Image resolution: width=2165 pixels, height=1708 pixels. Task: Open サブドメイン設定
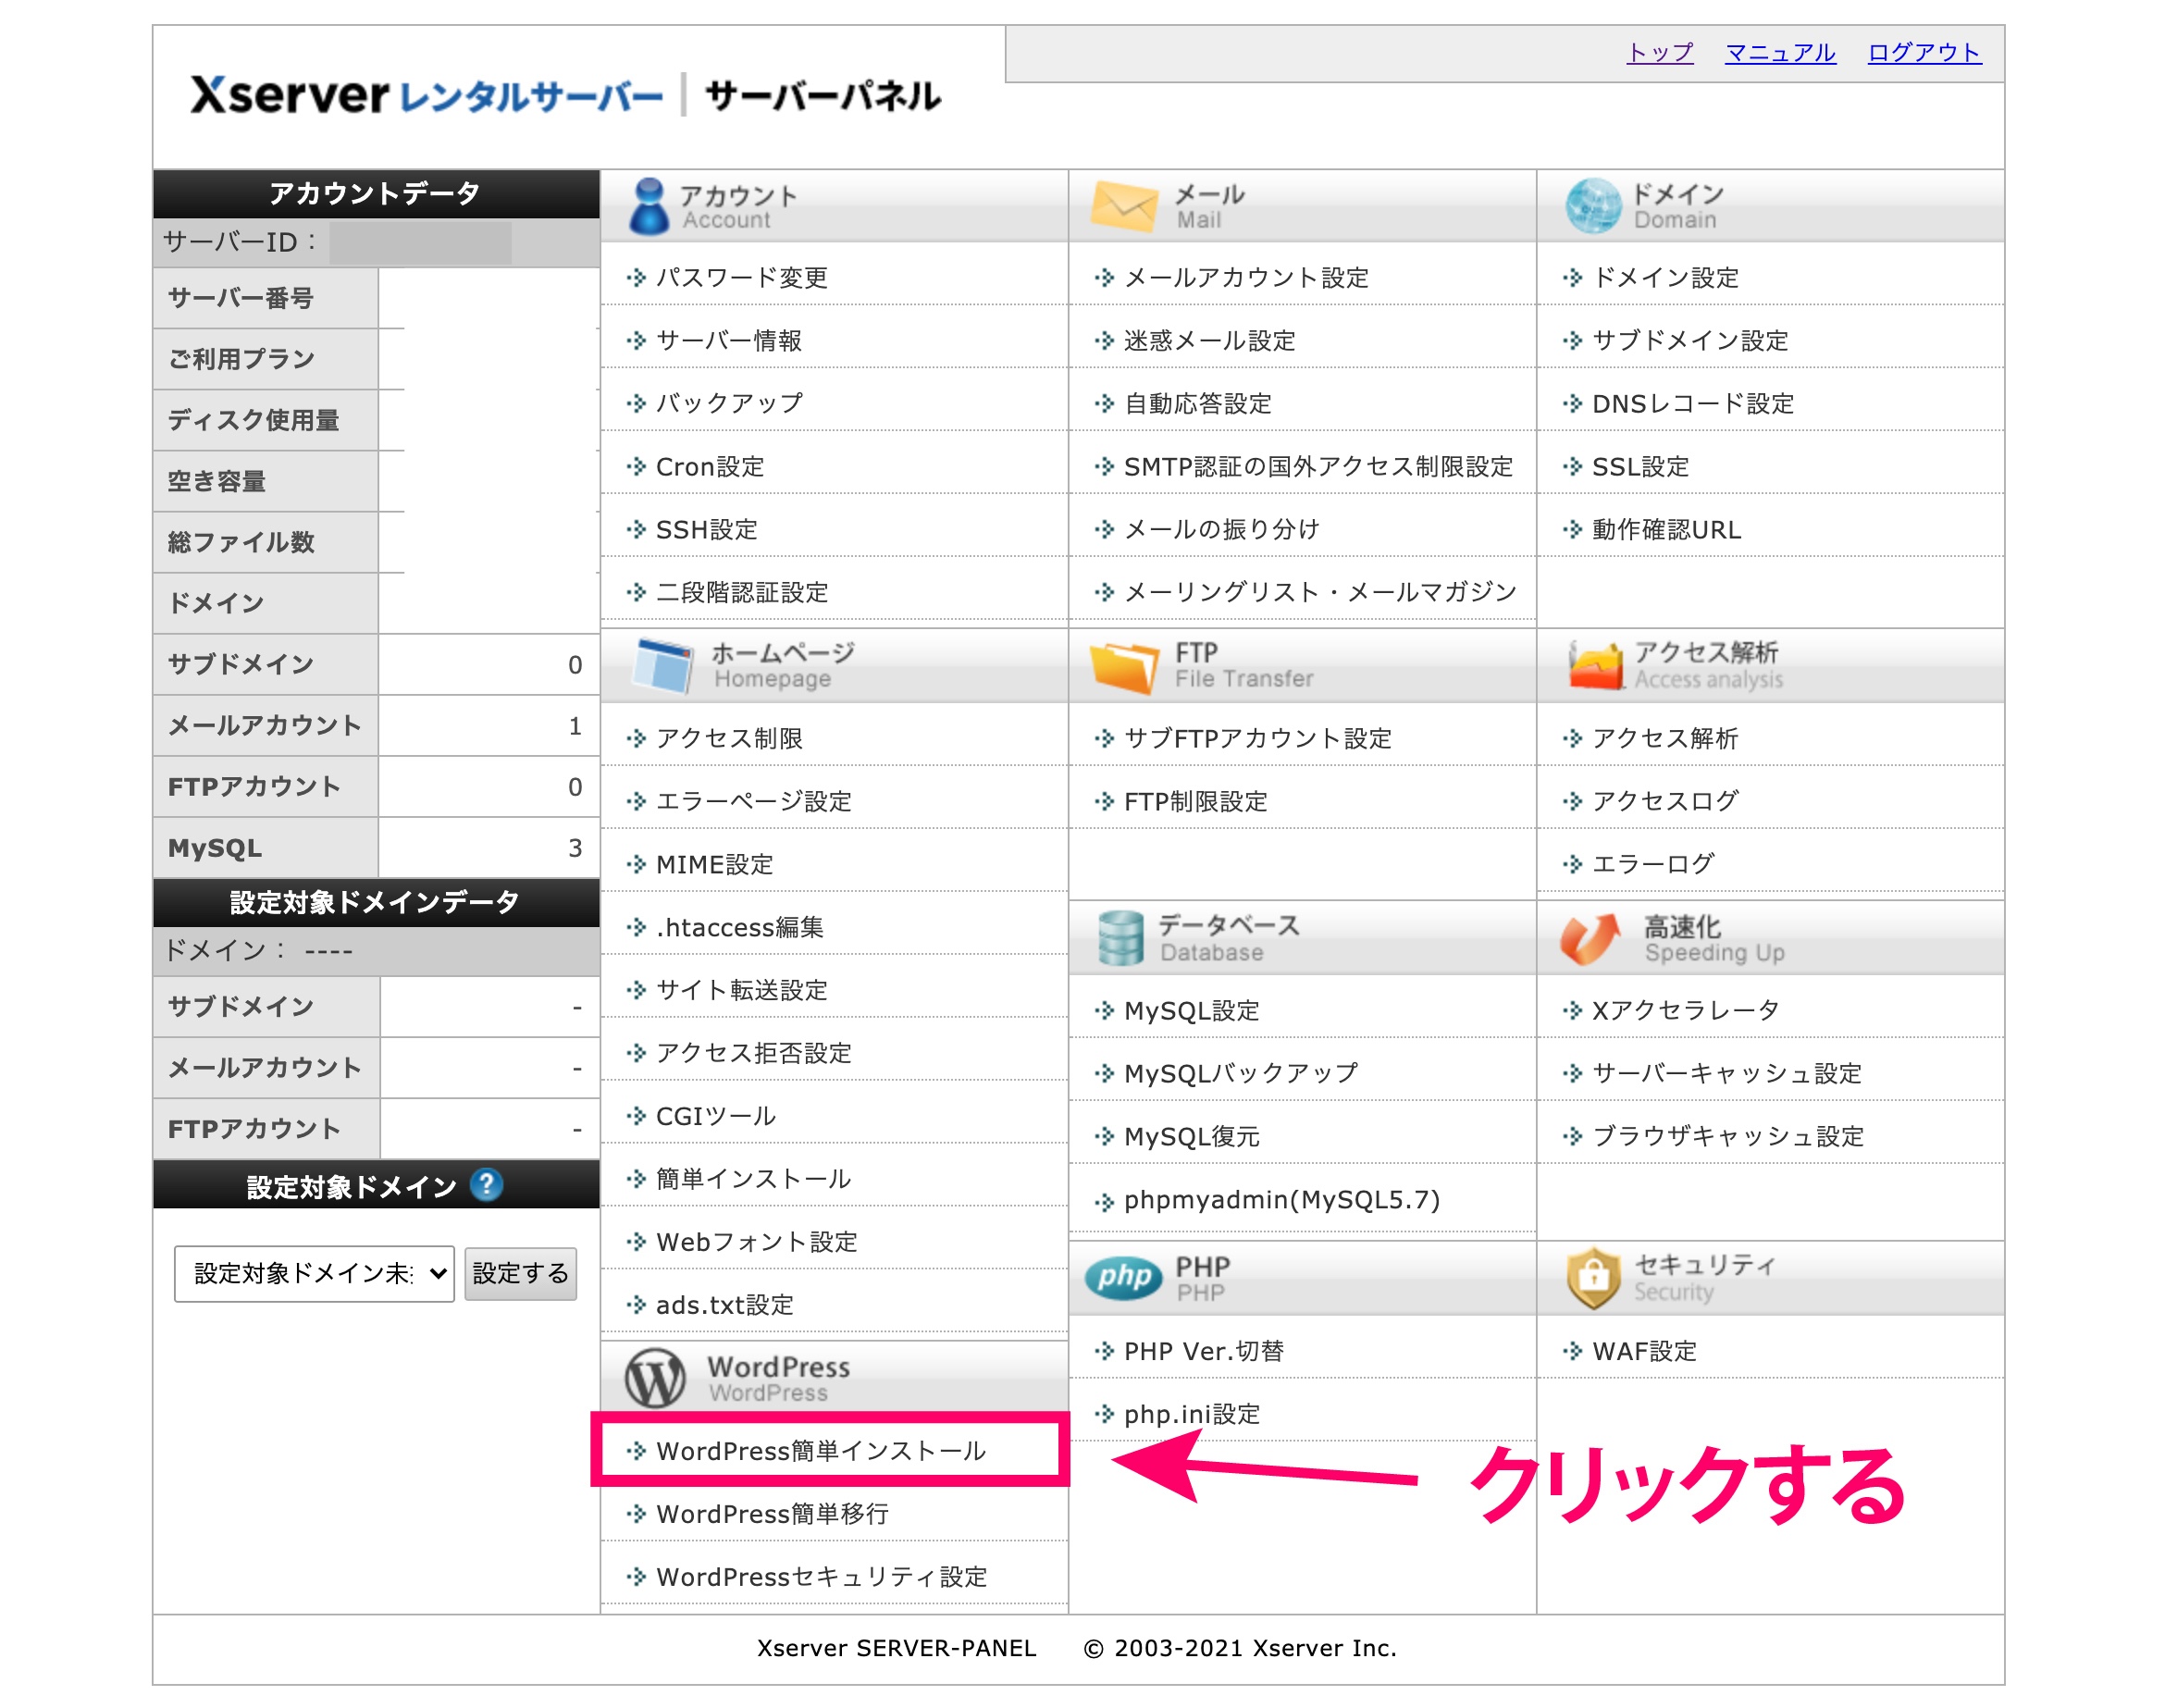[x=1690, y=340]
